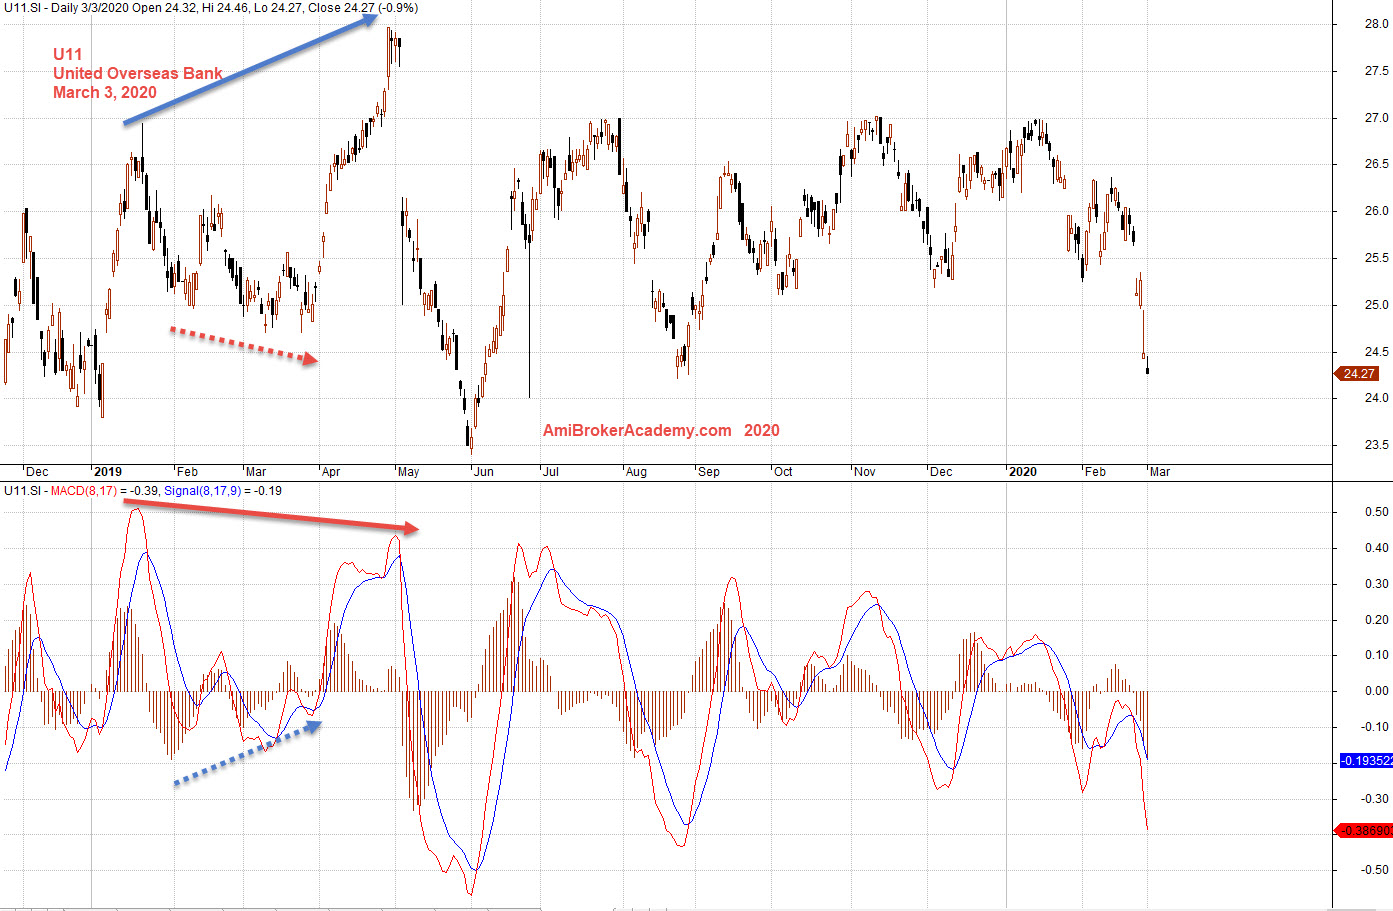Click the 25.0 price axis label

pyautogui.click(x=1376, y=305)
